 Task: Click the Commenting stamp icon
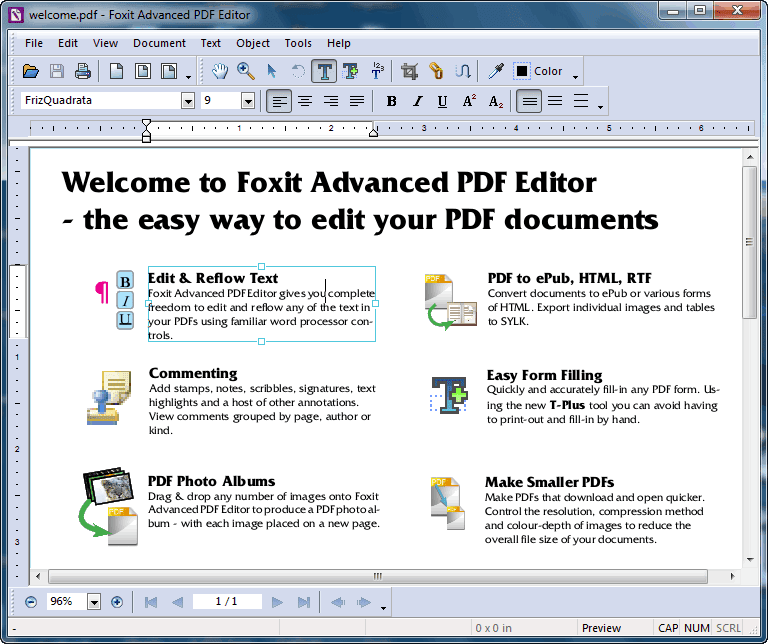pos(109,398)
